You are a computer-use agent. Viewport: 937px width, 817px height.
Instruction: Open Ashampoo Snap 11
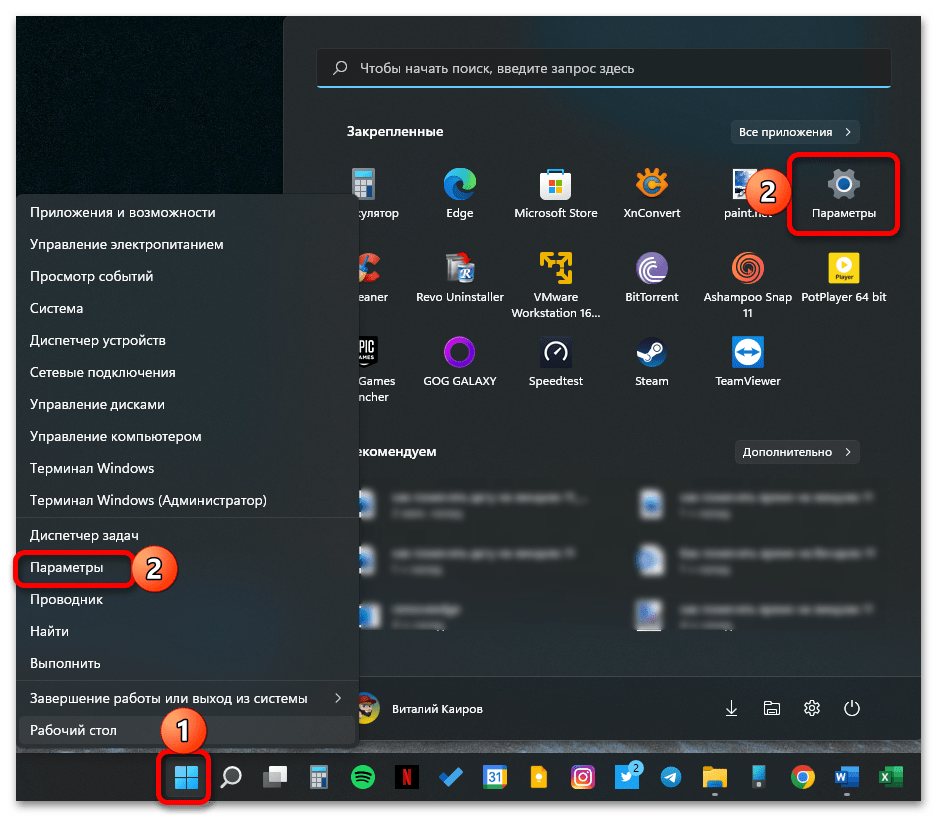[747, 284]
